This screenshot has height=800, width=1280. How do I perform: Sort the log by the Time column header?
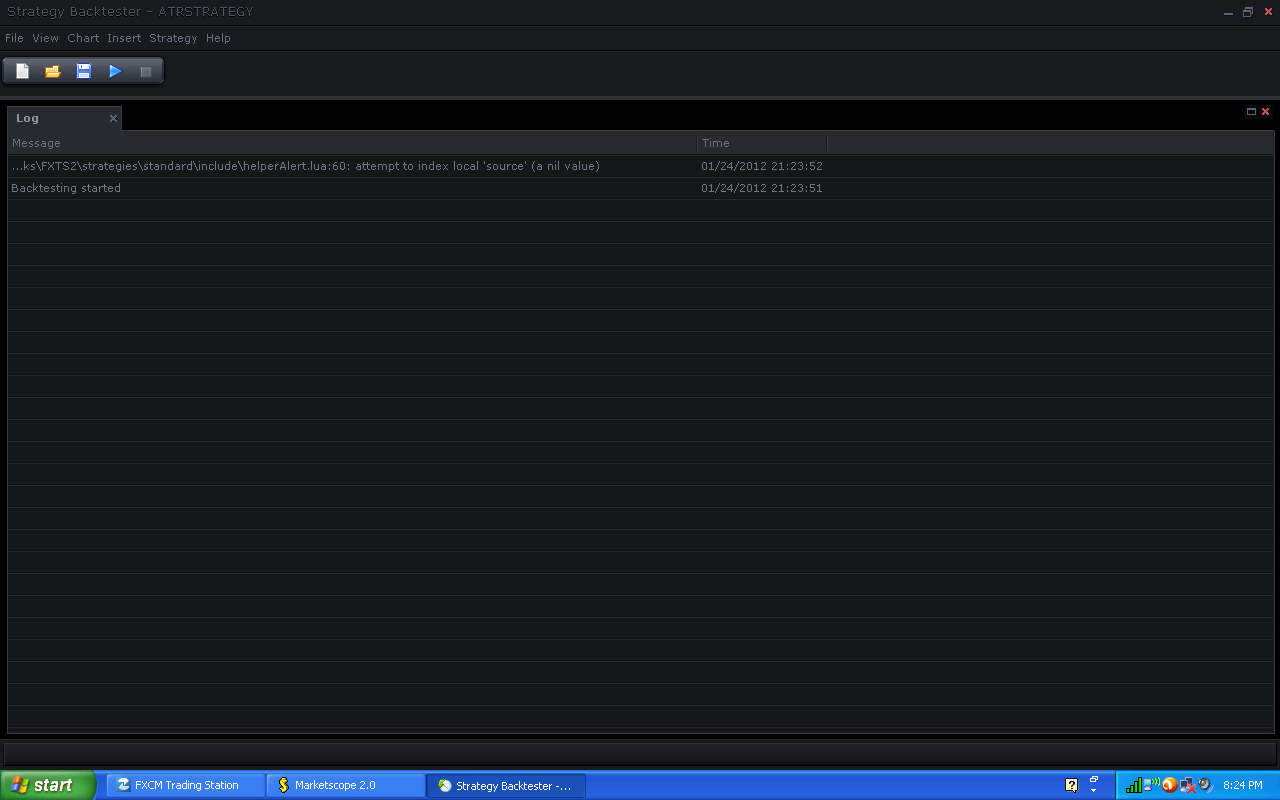[x=763, y=143]
